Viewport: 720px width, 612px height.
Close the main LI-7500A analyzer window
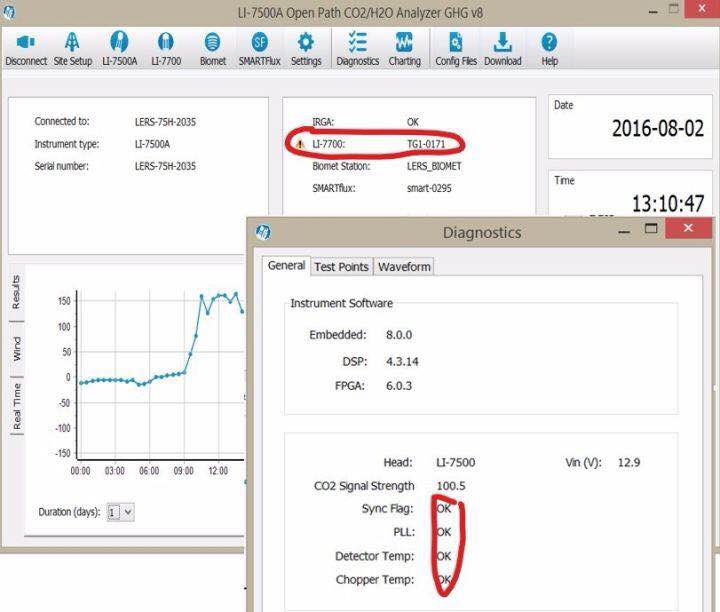702,9
